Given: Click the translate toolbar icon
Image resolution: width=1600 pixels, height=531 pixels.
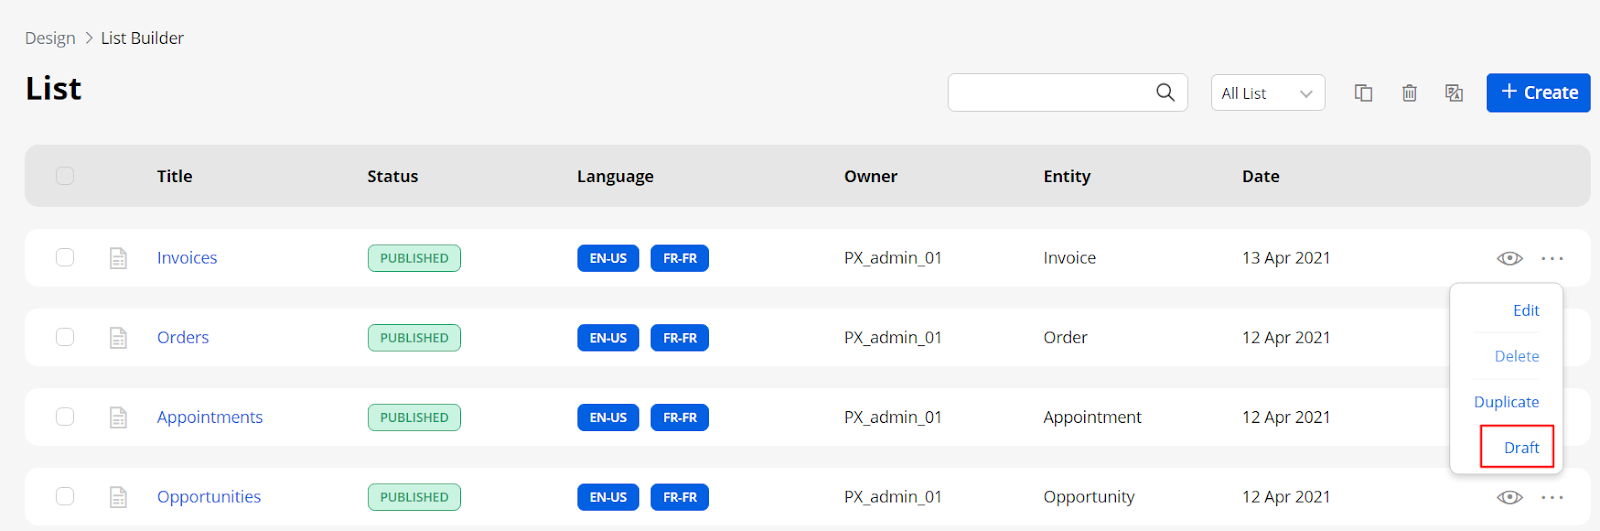Looking at the screenshot, I should (x=1454, y=93).
